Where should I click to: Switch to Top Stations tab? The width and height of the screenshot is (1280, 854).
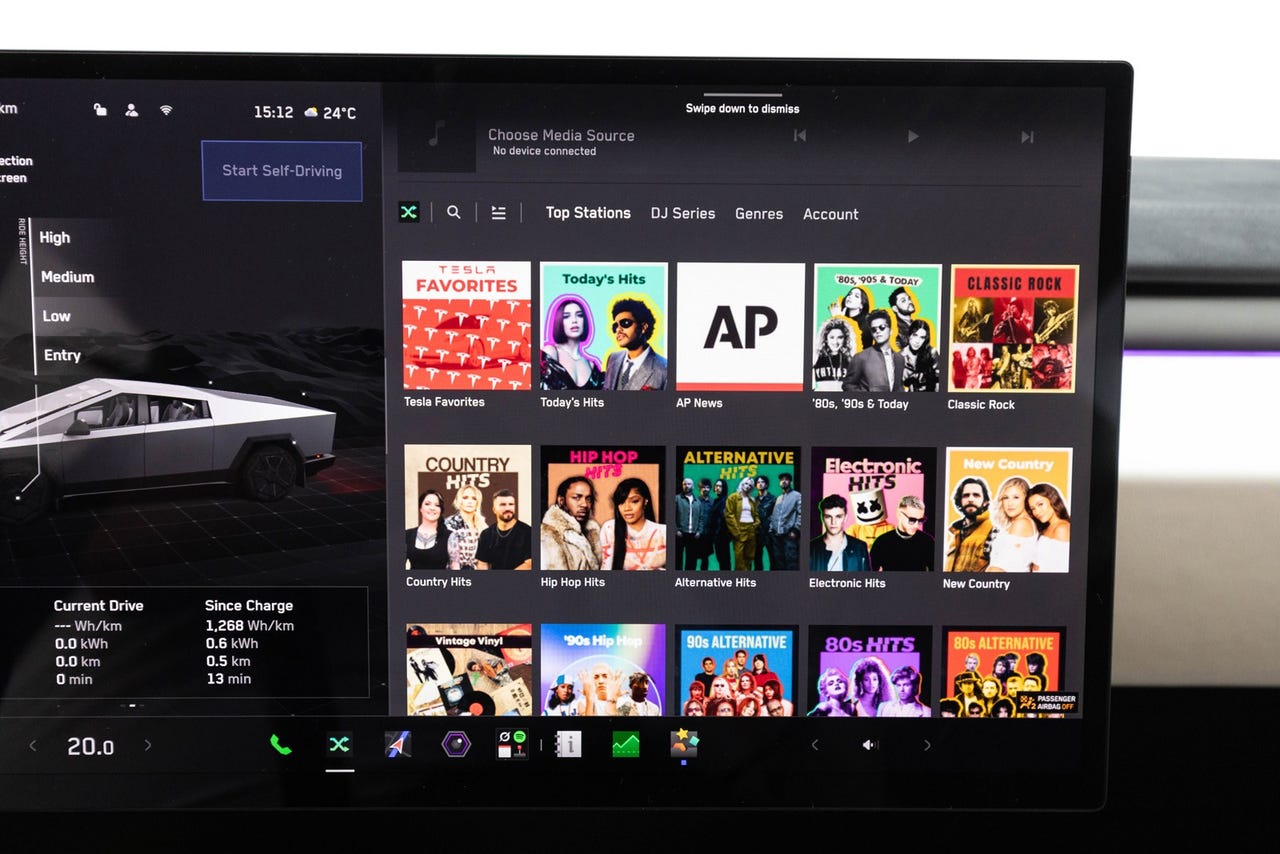[x=588, y=213]
